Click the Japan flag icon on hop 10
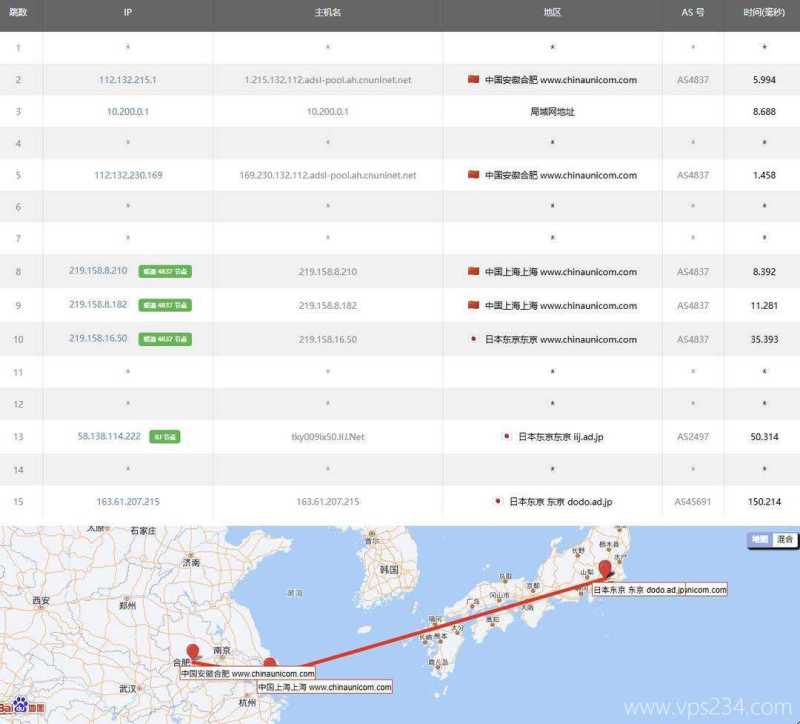This screenshot has height=724, width=800. pos(473,338)
